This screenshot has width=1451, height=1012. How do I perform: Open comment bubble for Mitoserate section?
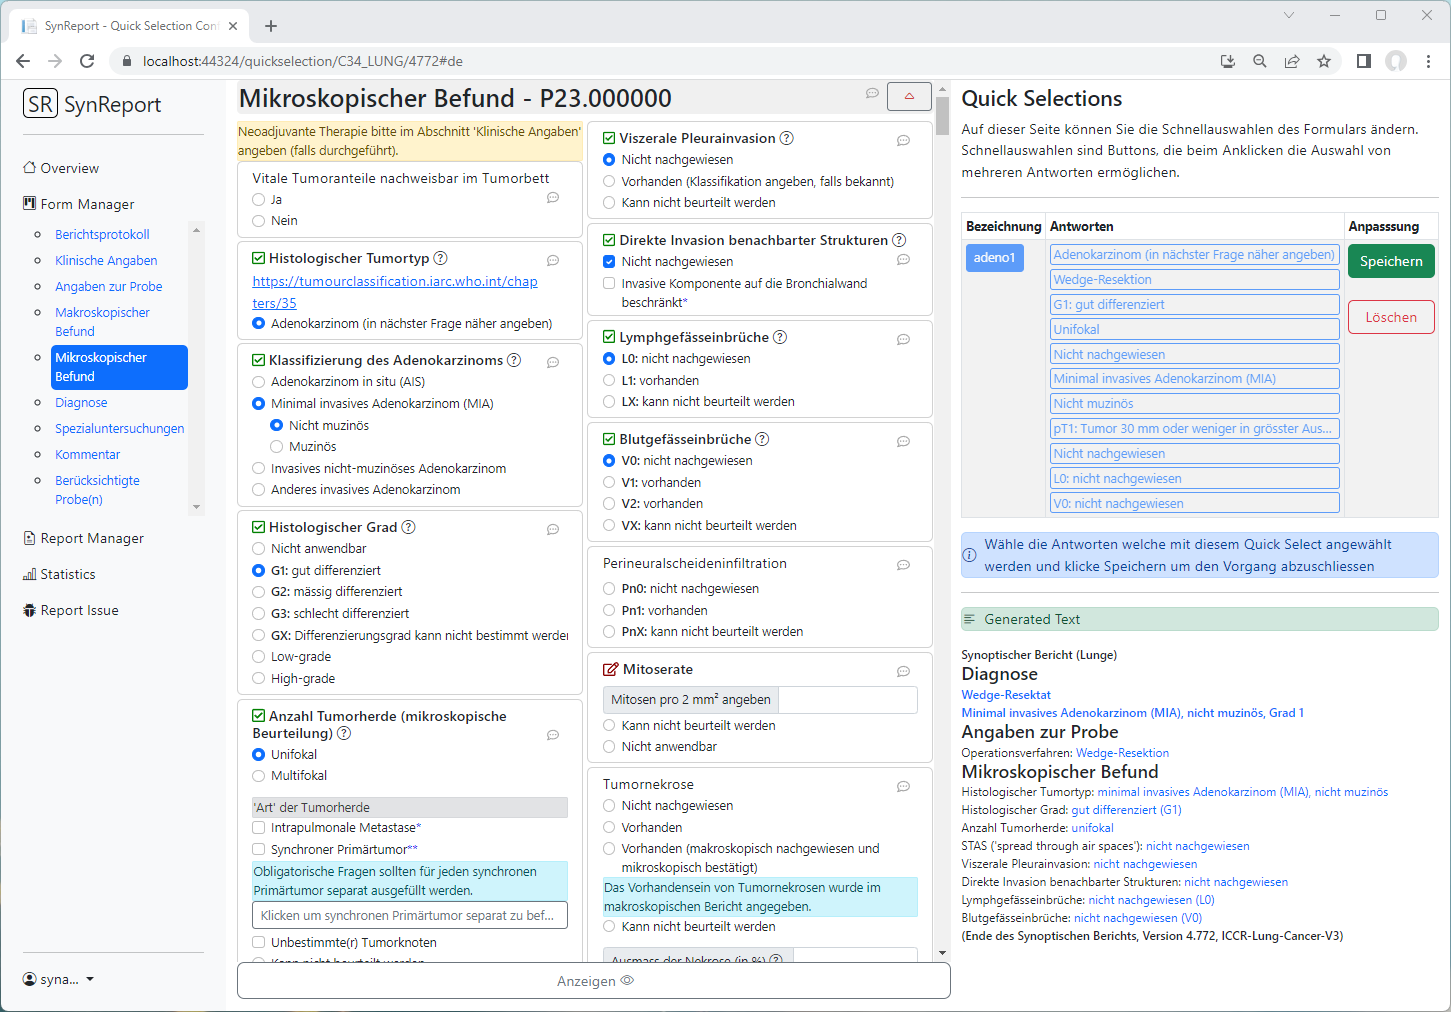pyautogui.click(x=903, y=672)
